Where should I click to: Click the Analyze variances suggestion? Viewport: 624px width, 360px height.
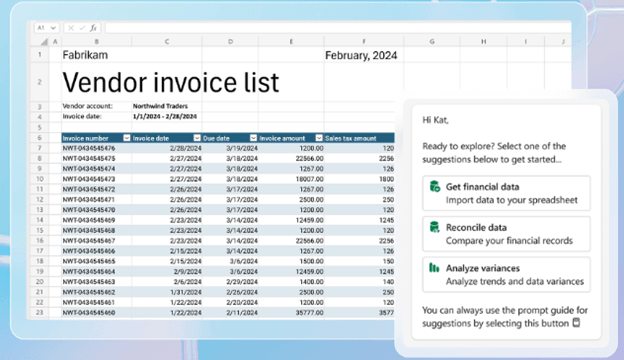pyautogui.click(x=506, y=274)
